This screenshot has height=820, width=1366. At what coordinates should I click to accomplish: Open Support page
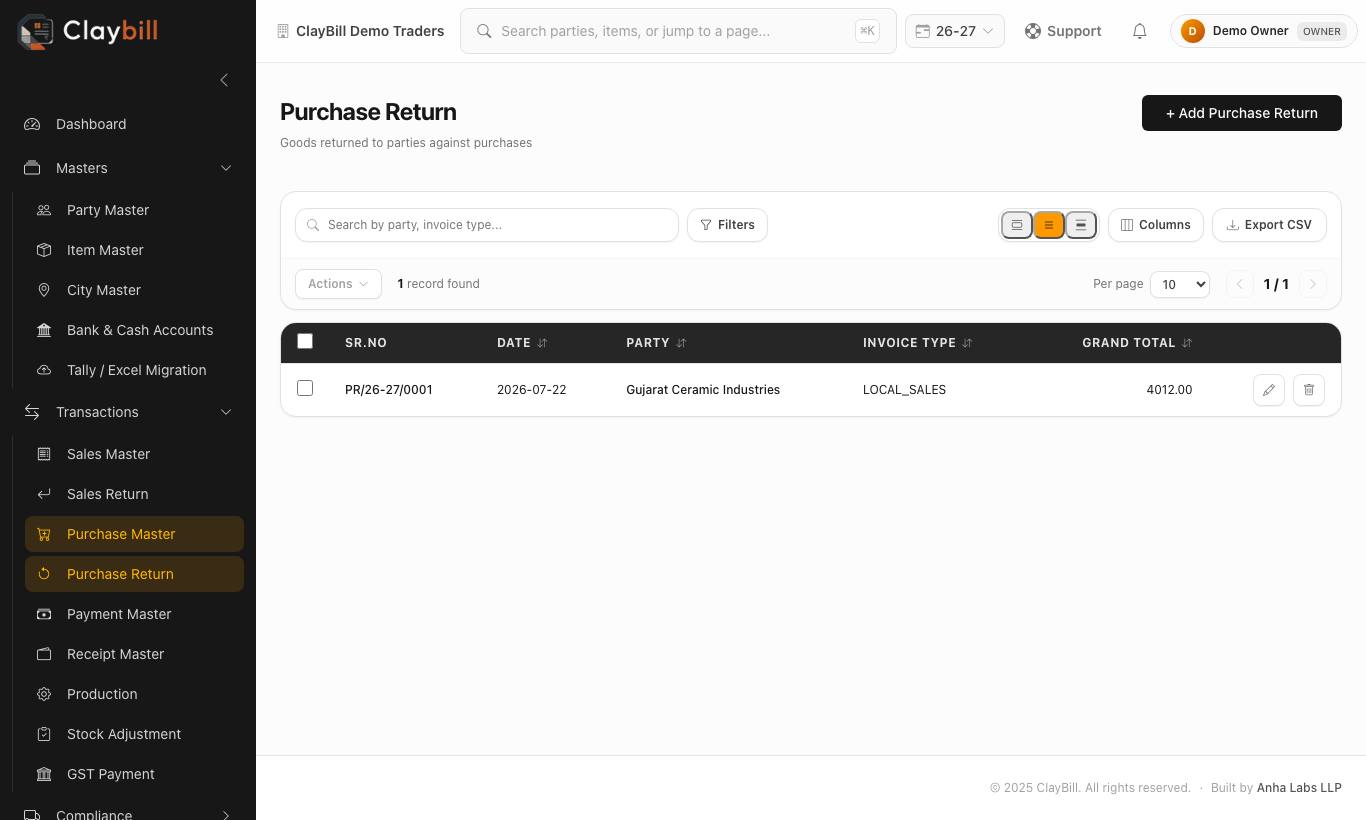[x=1063, y=31]
